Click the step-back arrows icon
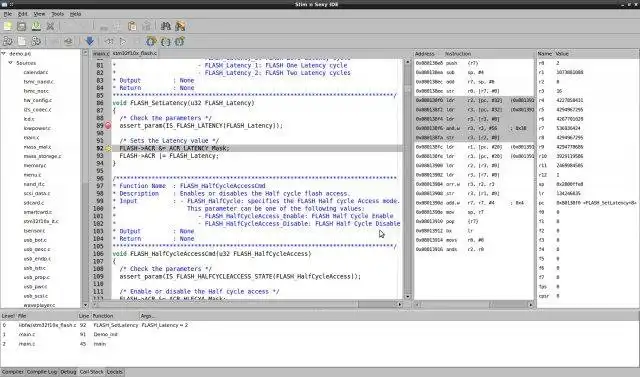The width and height of the screenshot is (640, 377). click(109, 41)
